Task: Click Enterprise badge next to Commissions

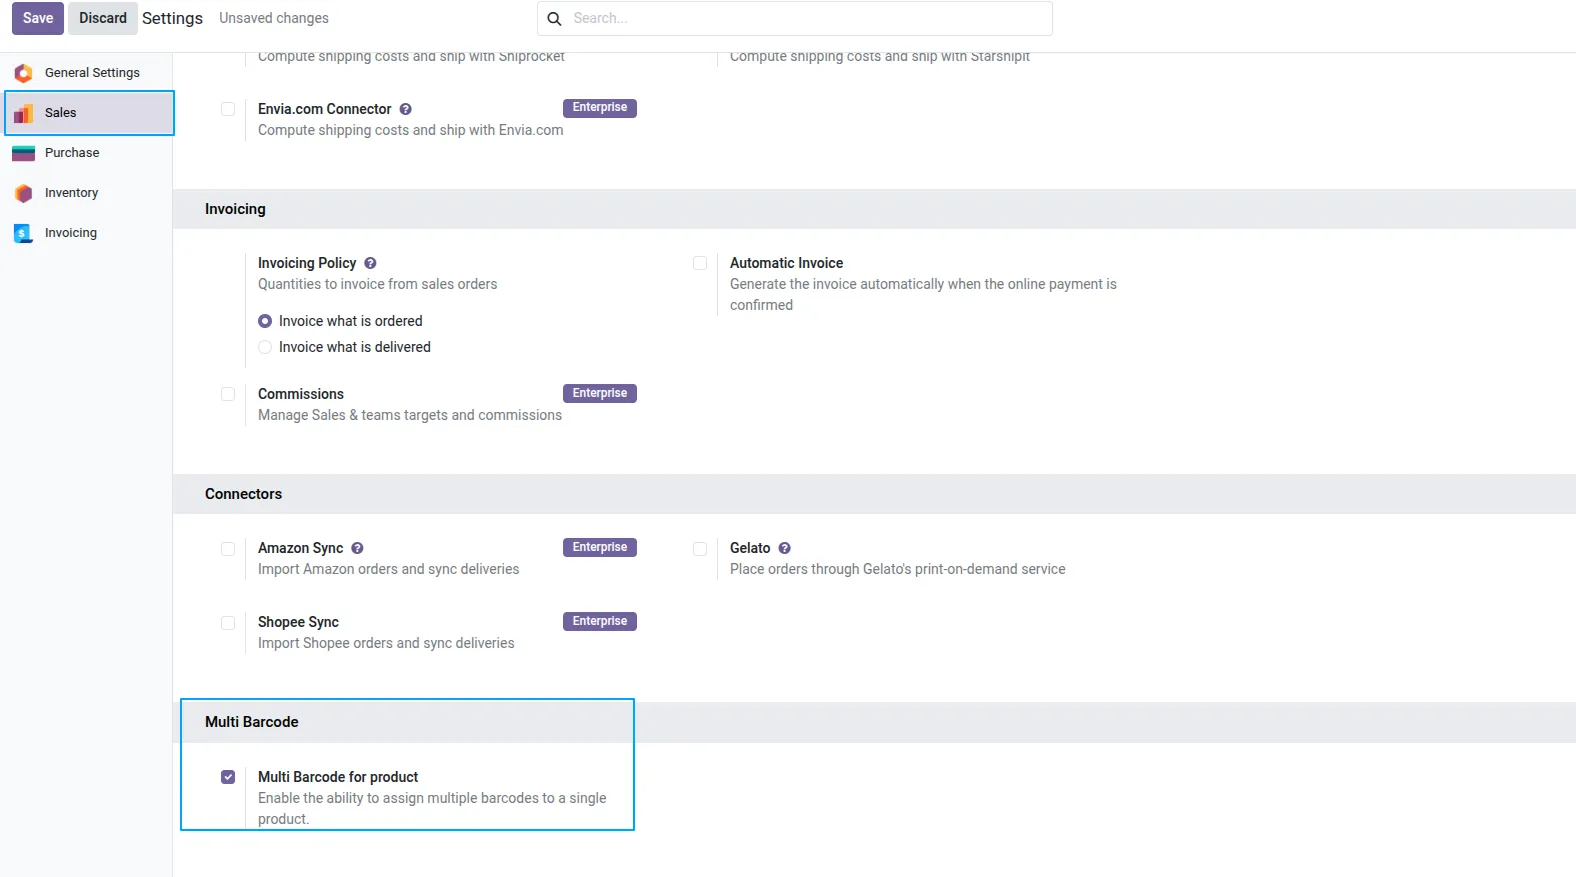Action: [x=600, y=393]
